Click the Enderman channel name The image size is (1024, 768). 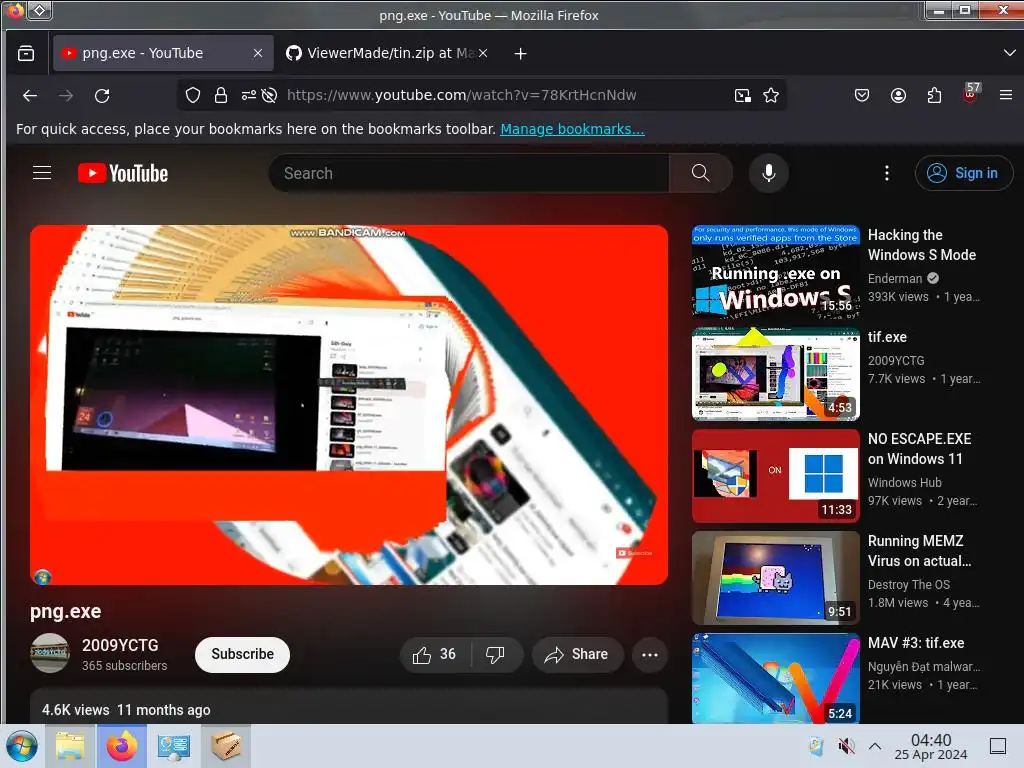point(895,278)
